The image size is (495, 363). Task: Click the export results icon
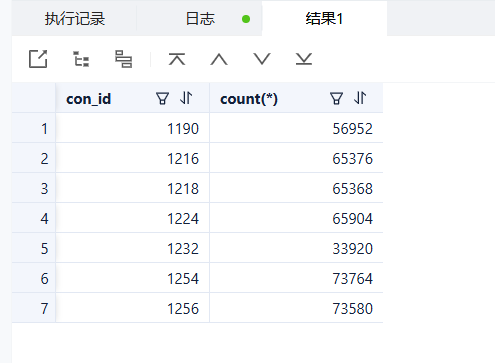[38, 59]
